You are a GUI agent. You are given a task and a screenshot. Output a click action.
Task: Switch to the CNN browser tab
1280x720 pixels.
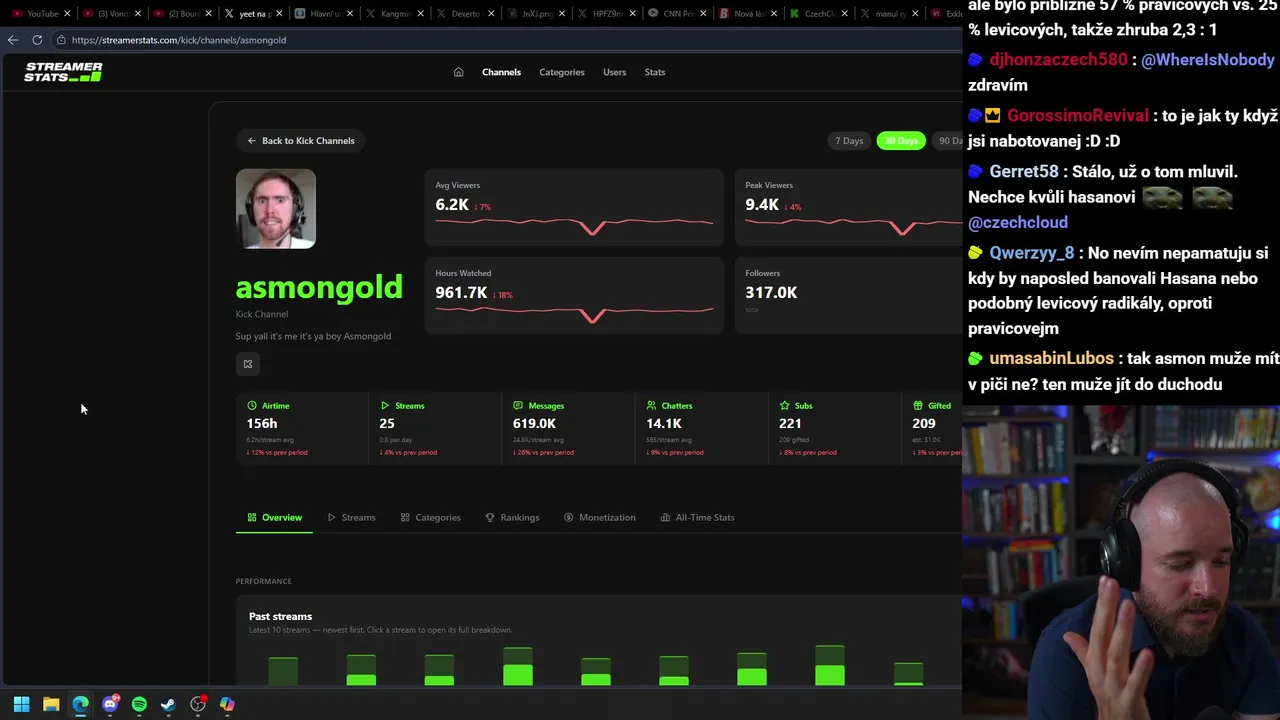pyautogui.click(x=678, y=14)
